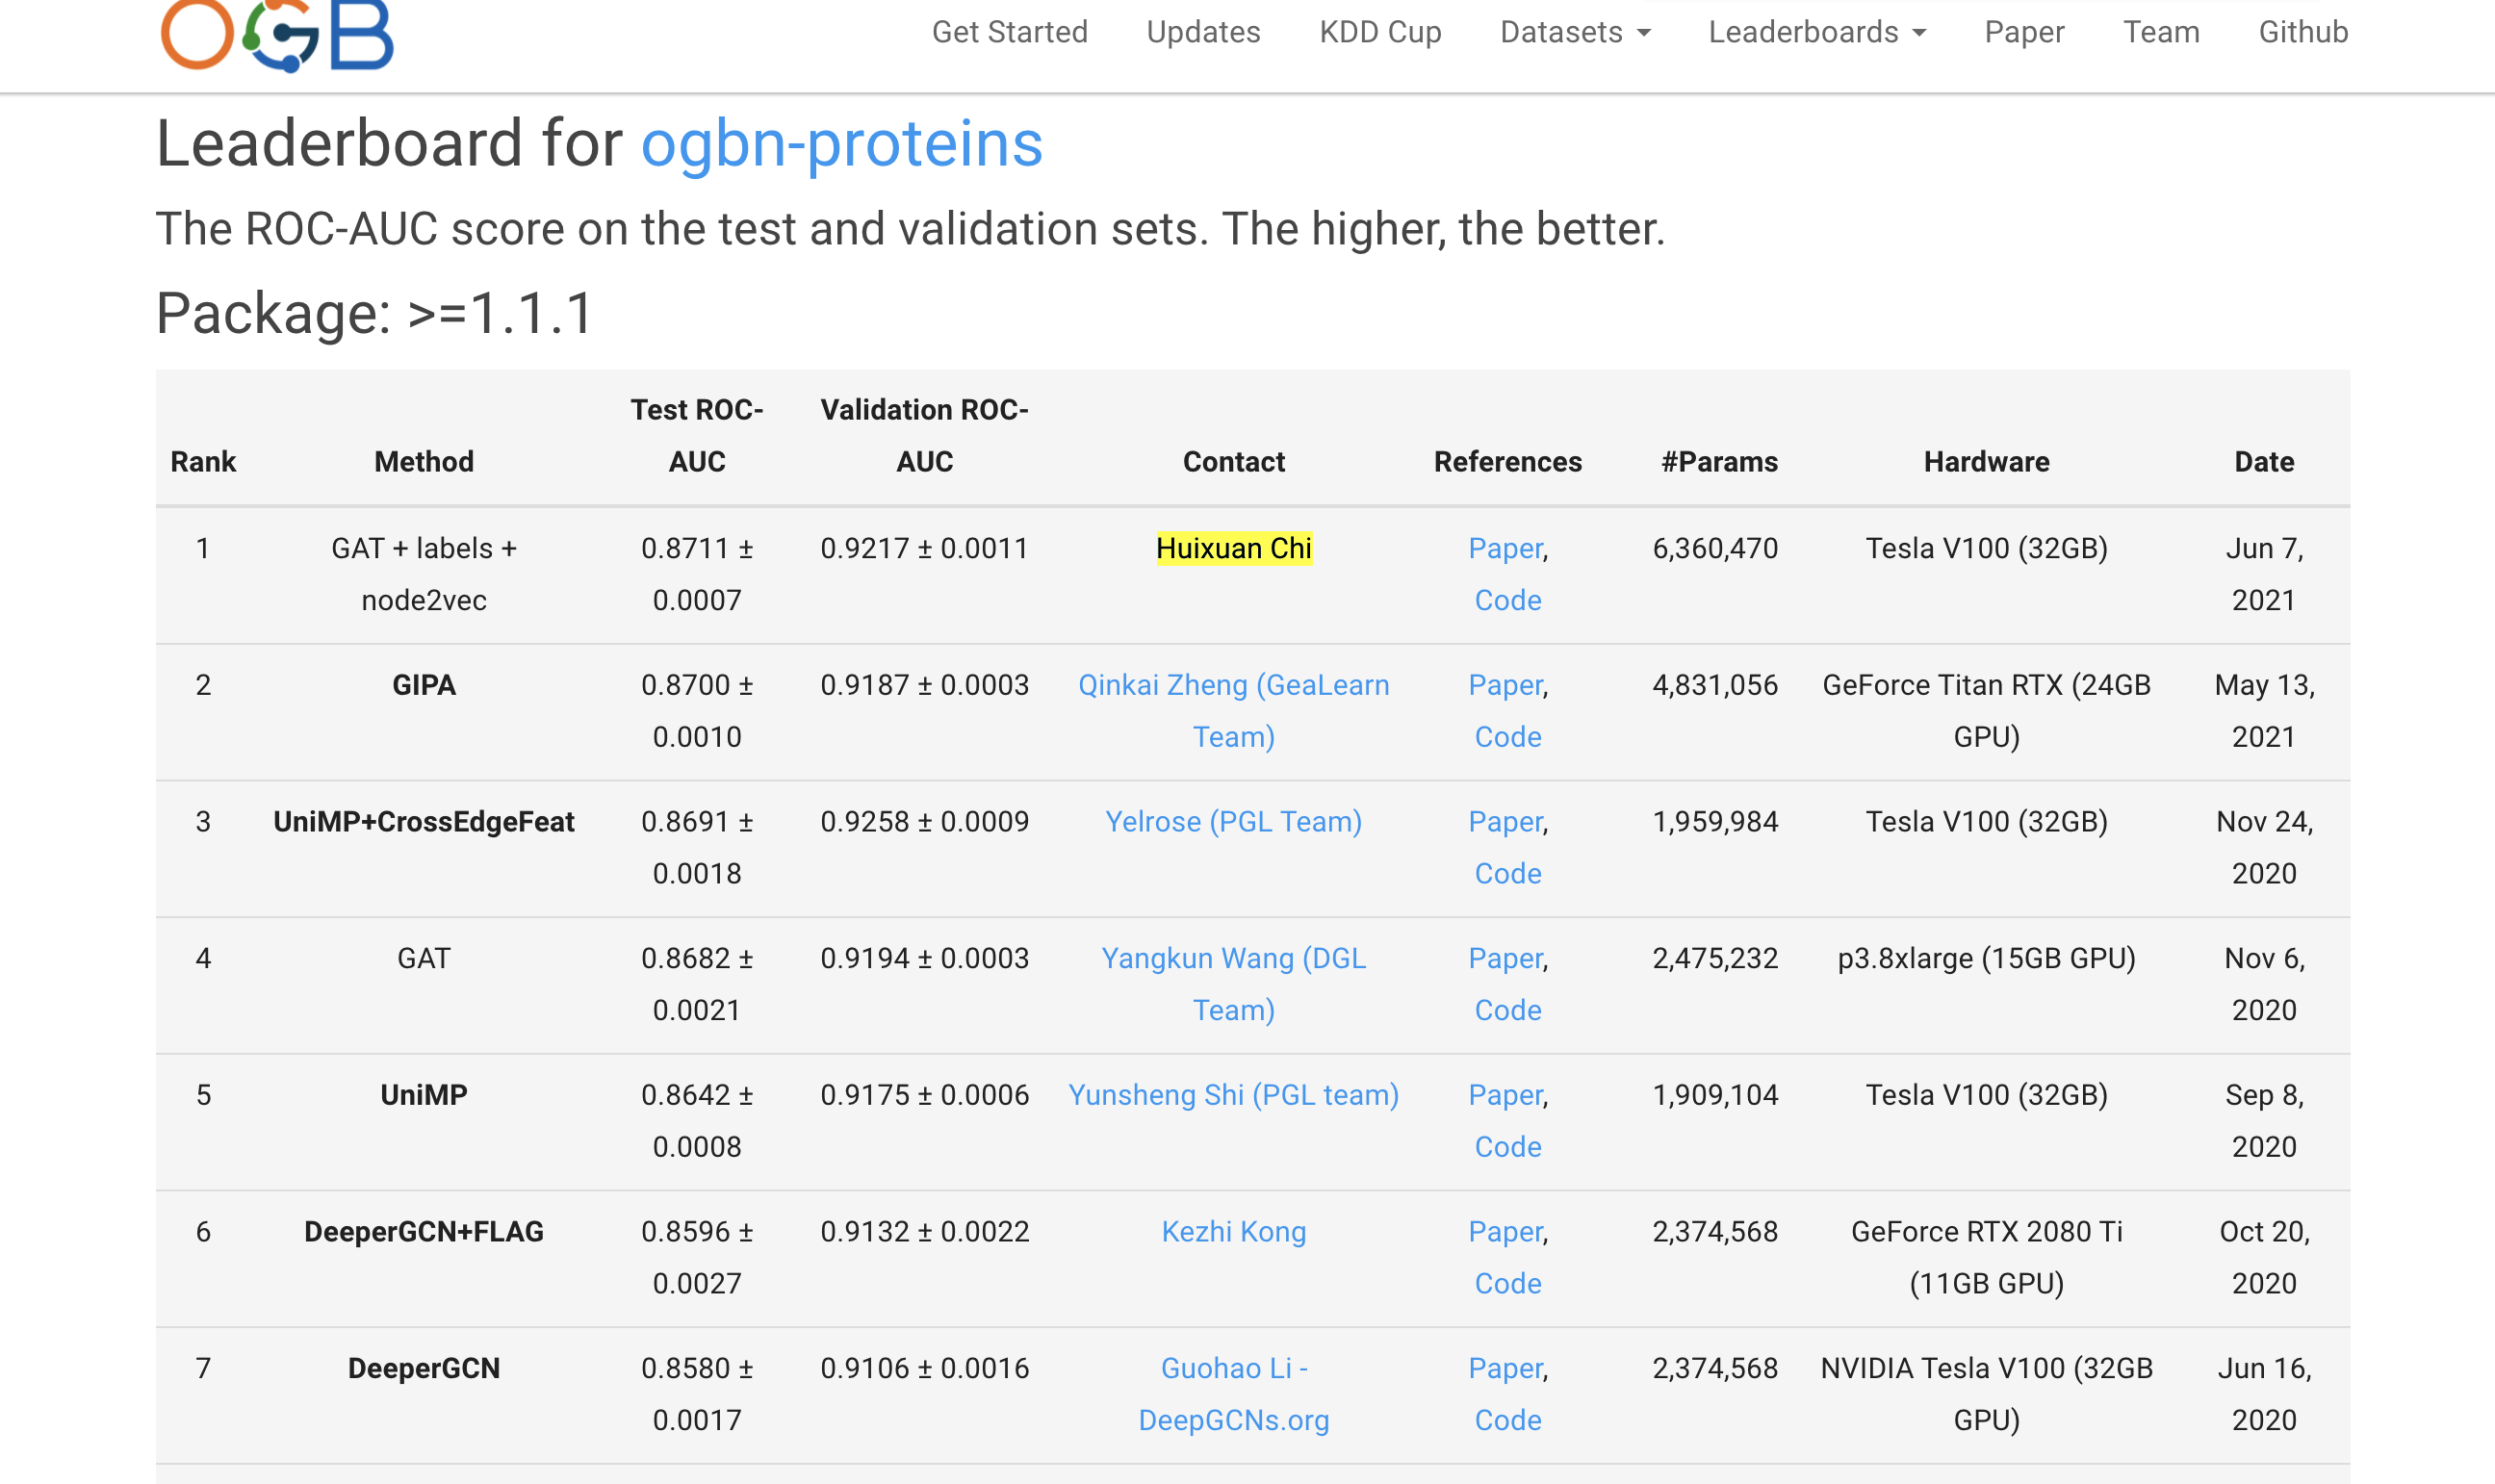The image size is (2495, 1484).
Task: Open the Get Started page
Action: [x=1009, y=32]
